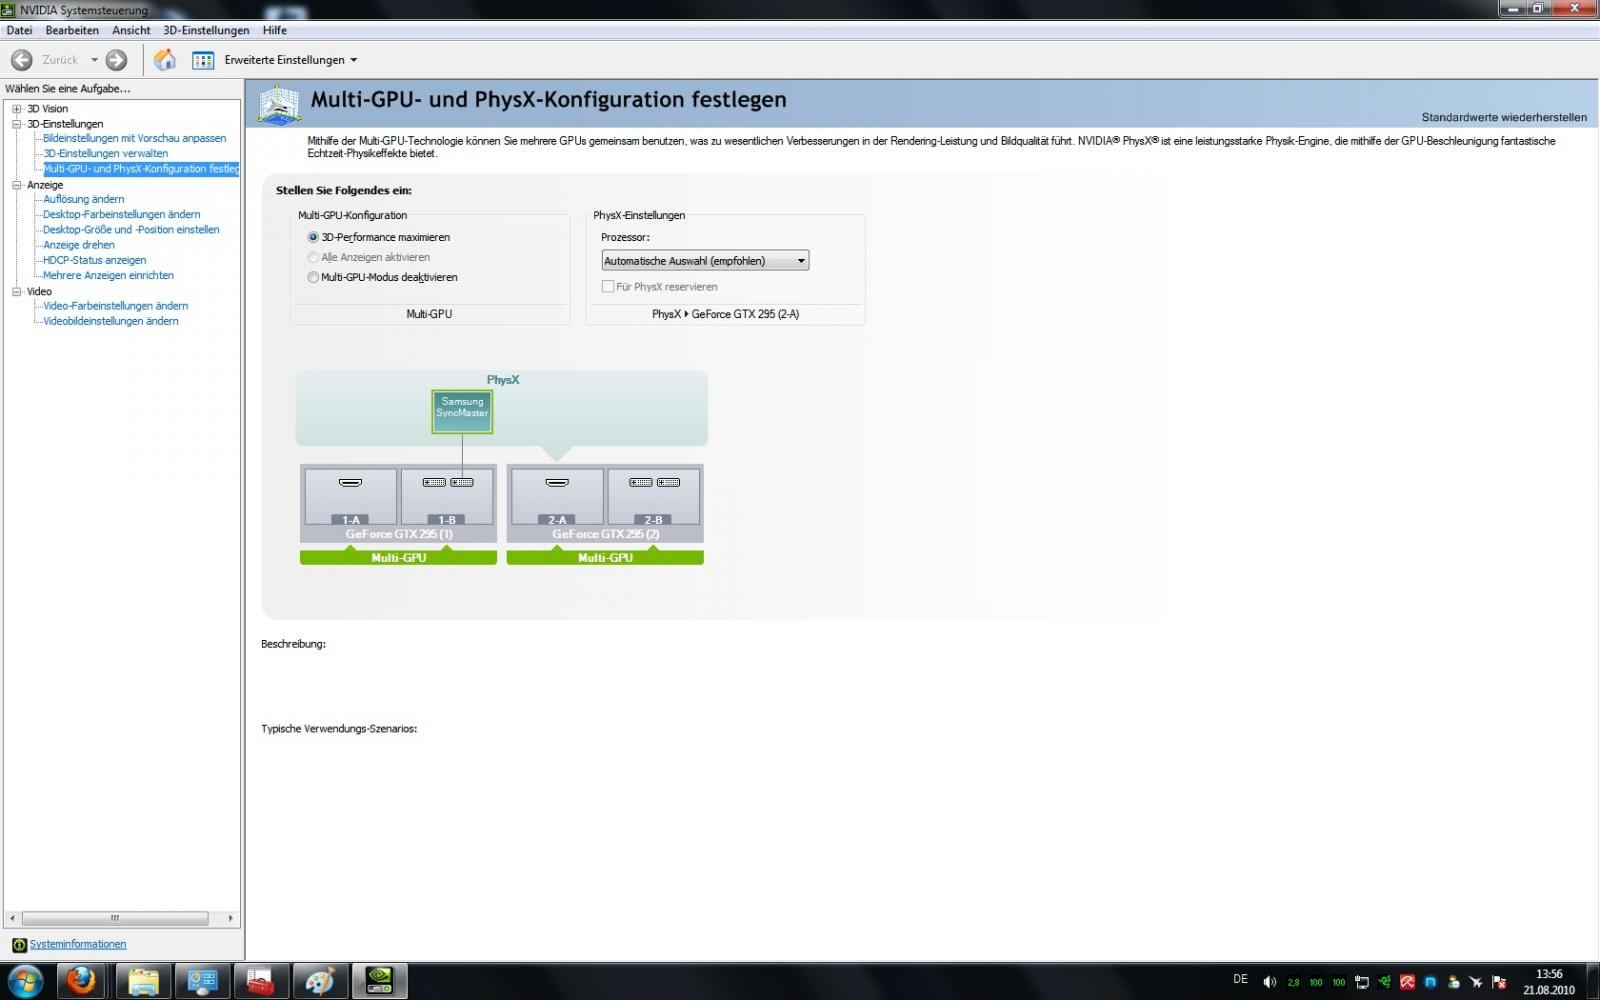The width and height of the screenshot is (1600, 1000).
Task: Click the HDMI port on GPU 1-A
Action: pos(350,482)
